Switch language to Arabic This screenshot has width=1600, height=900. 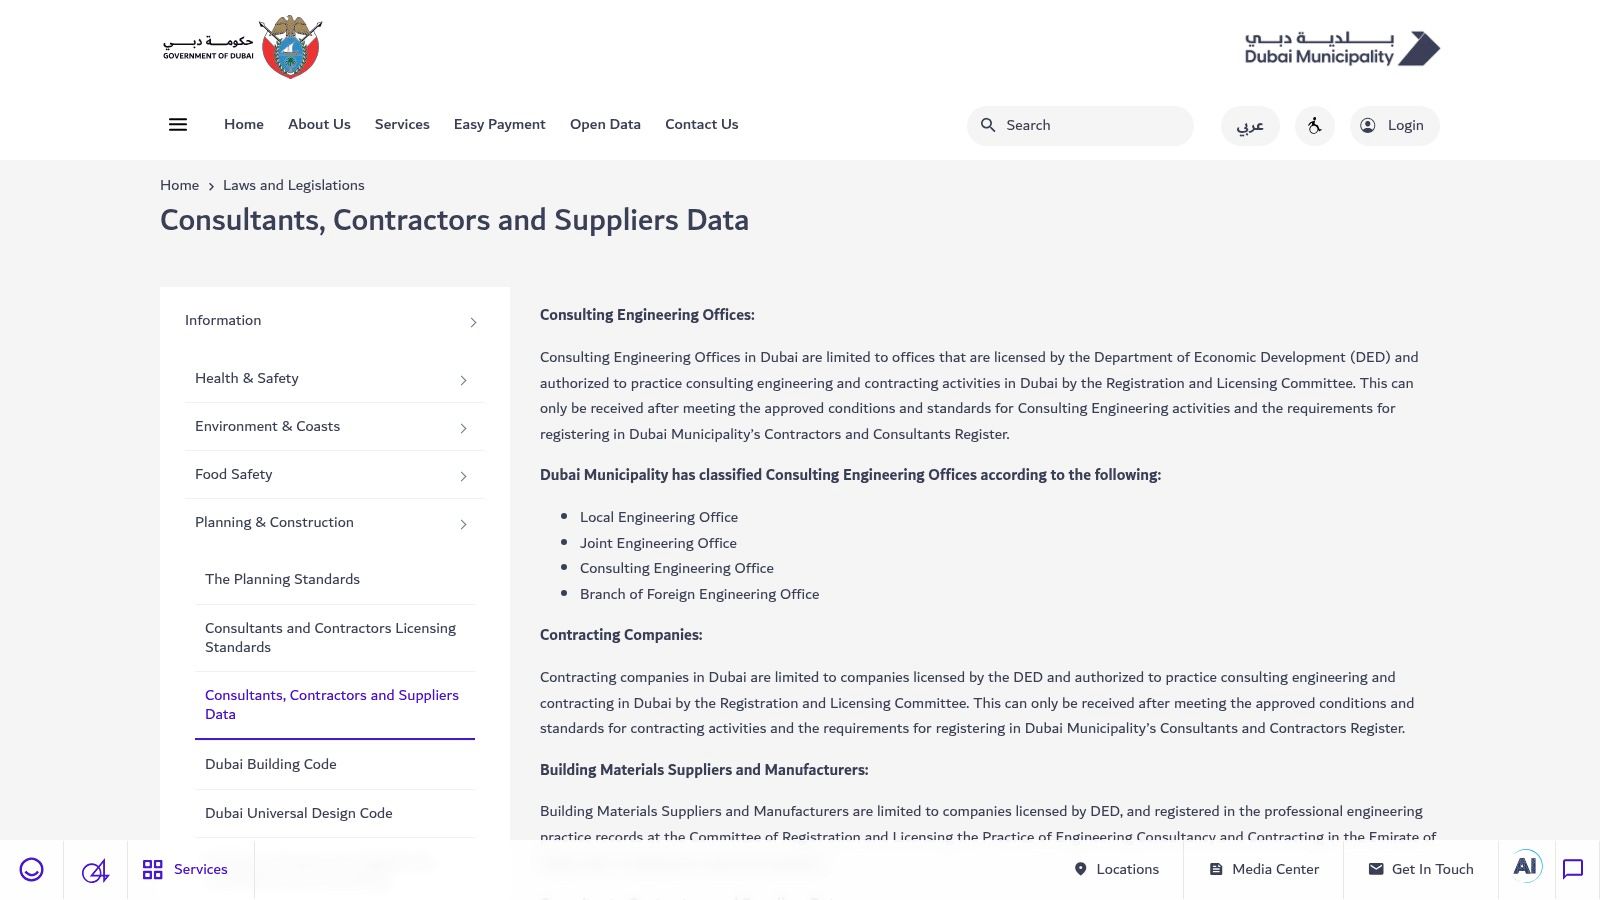(1249, 126)
